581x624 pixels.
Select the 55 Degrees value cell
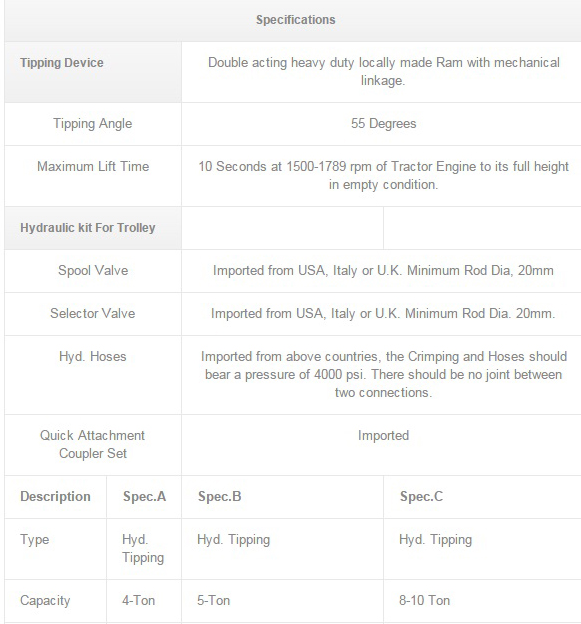pos(384,124)
